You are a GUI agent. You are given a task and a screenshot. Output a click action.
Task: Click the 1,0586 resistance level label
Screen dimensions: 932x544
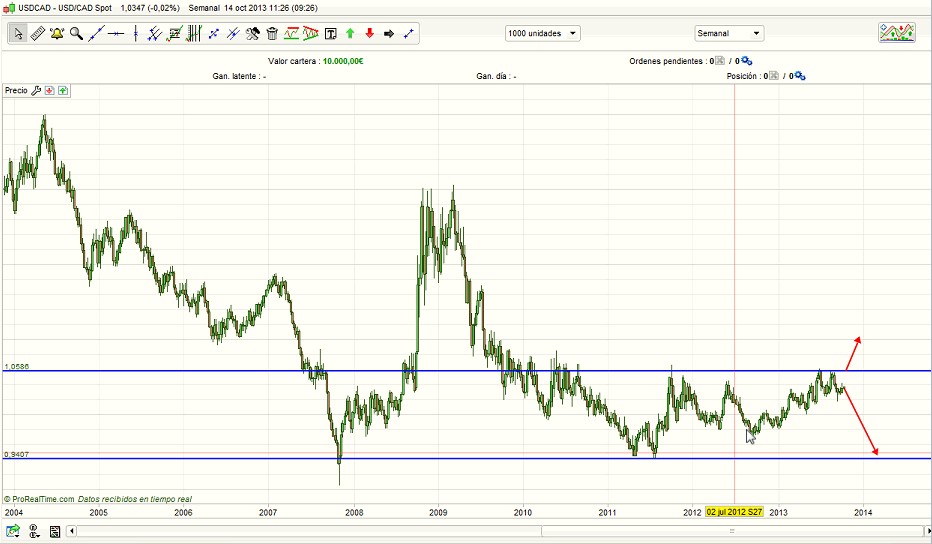point(16,366)
